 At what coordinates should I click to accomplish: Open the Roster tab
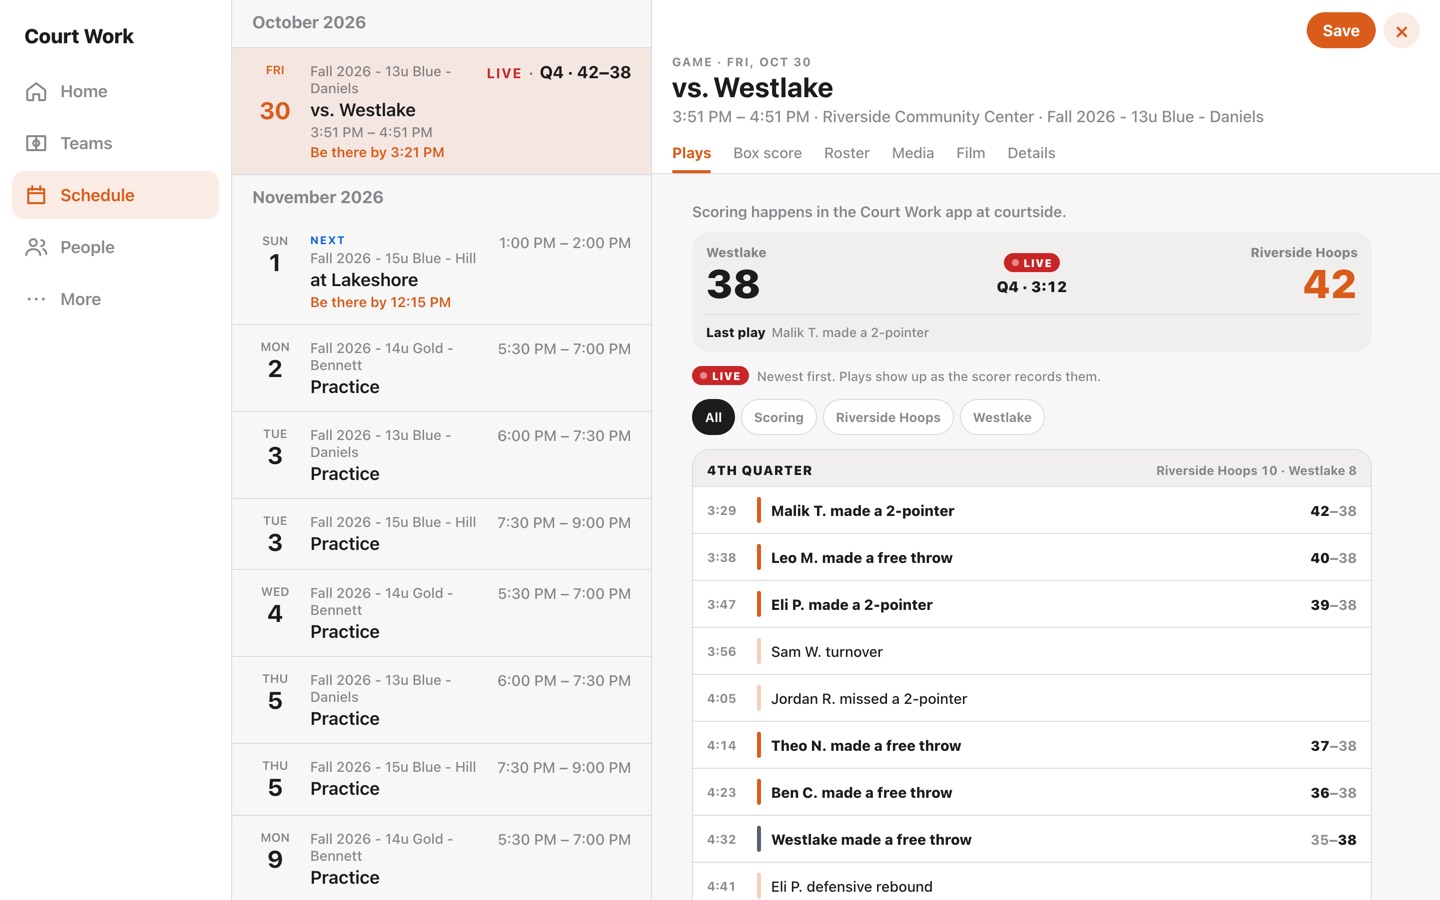coord(846,154)
